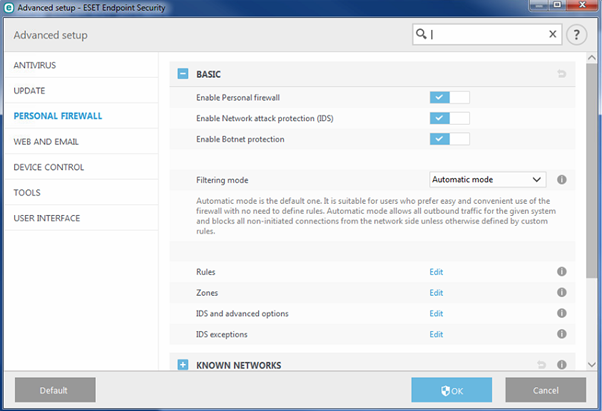Click the scrollbar up arrow

coord(592,58)
